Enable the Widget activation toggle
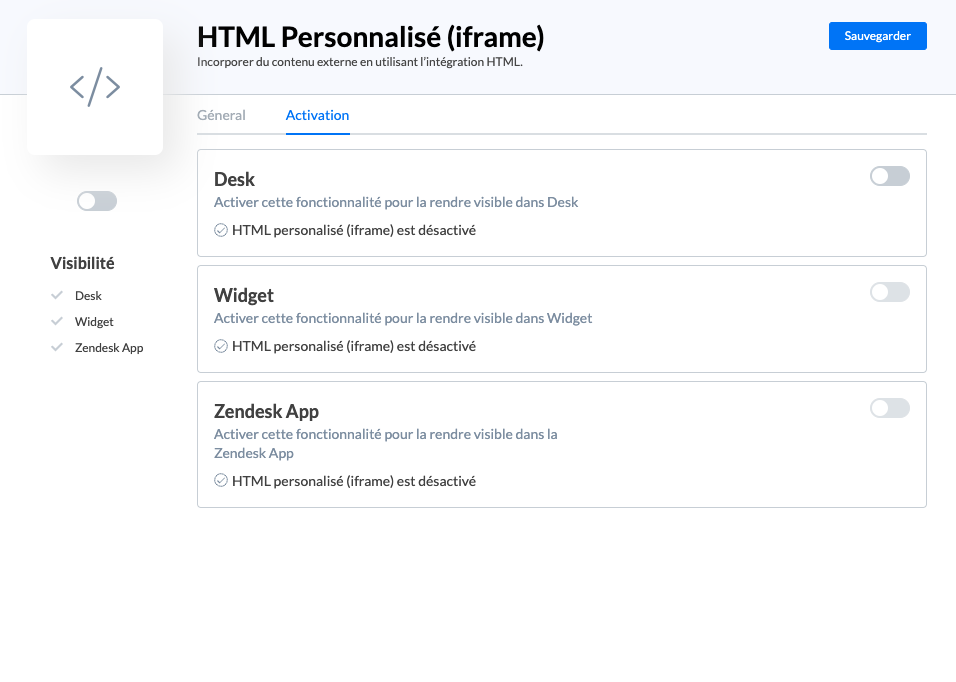The height and width of the screenshot is (682, 956). 889,292
